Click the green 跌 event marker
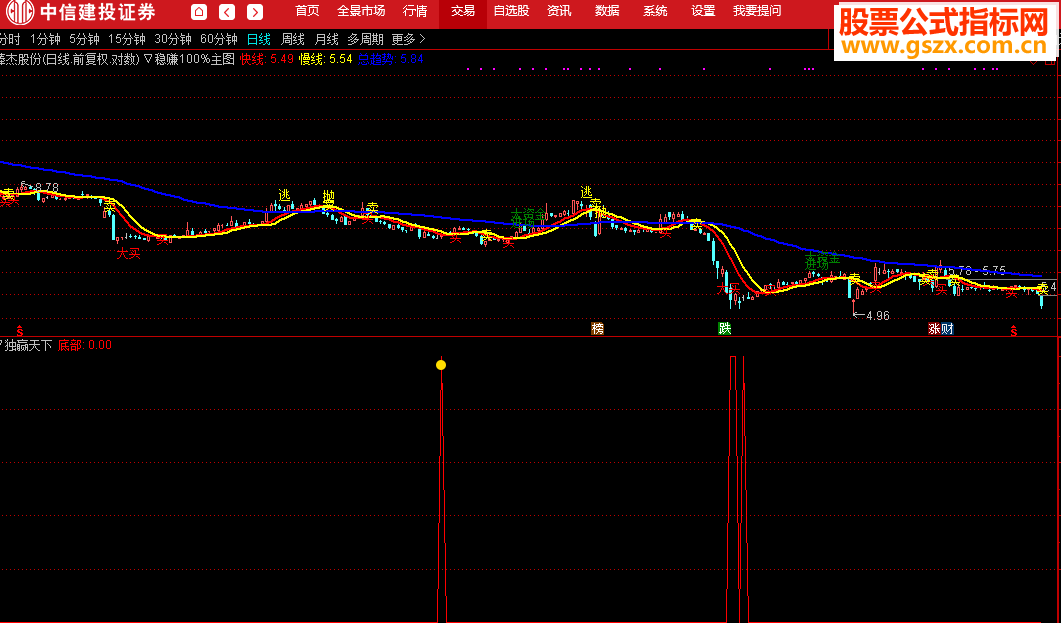Screen dimensions: 1061x623 (x=725, y=329)
